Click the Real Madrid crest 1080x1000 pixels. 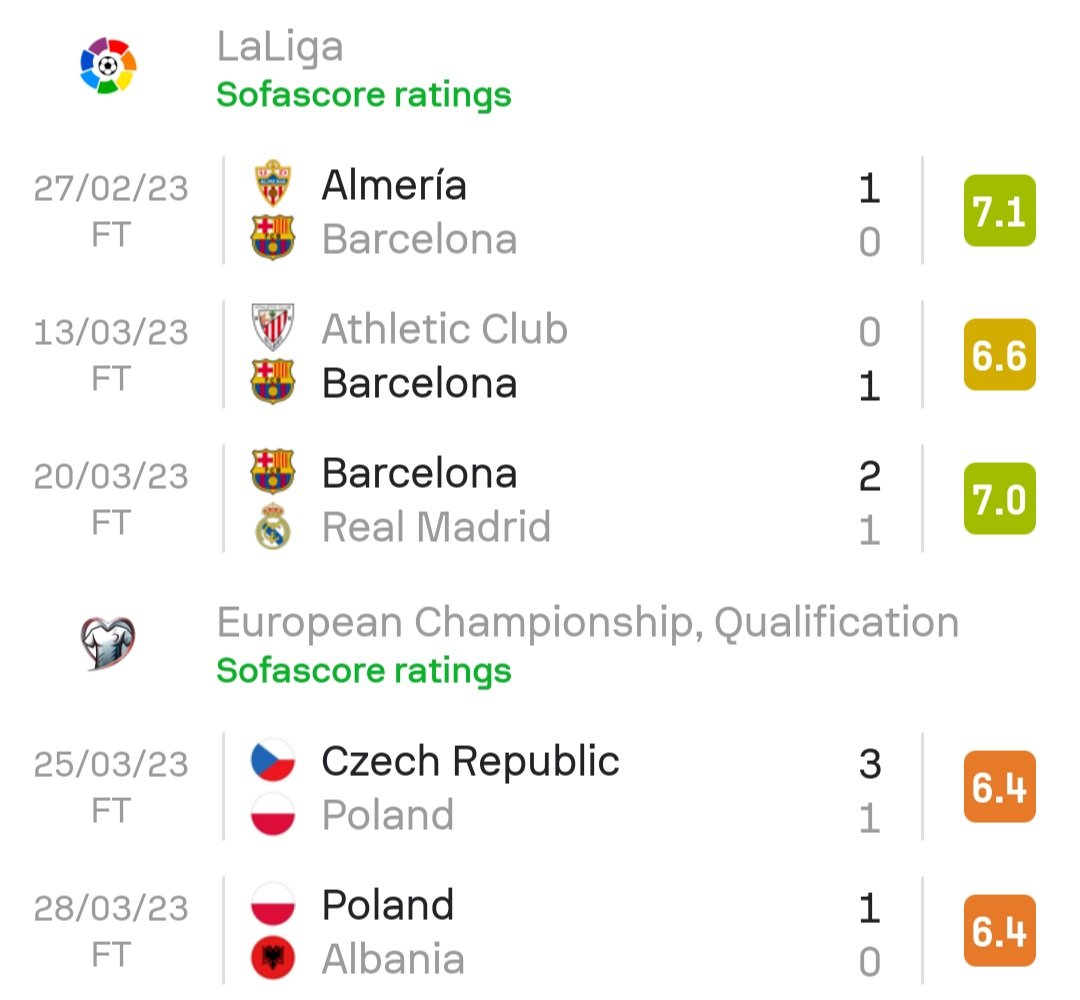(273, 526)
